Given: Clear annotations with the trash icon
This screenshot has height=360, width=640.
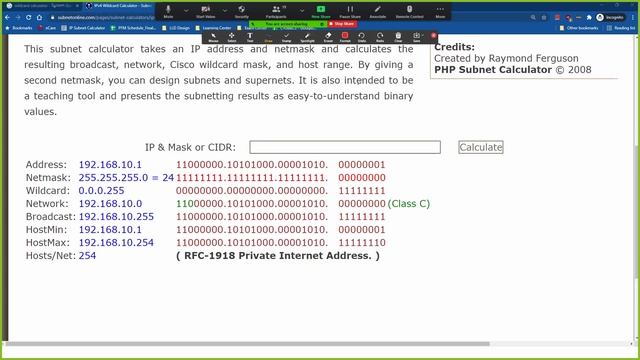Looking at the screenshot, I should pos(398,38).
